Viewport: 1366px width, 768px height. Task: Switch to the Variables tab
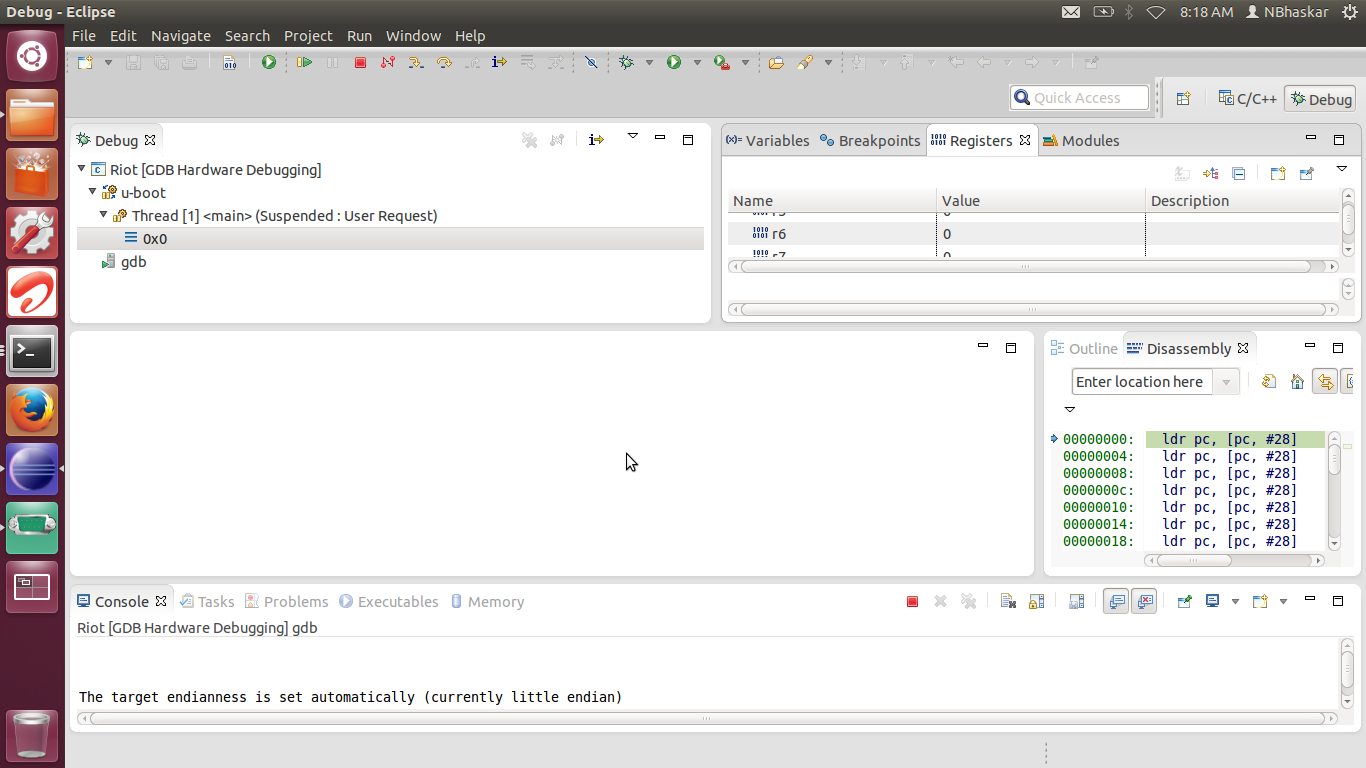[x=768, y=141]
